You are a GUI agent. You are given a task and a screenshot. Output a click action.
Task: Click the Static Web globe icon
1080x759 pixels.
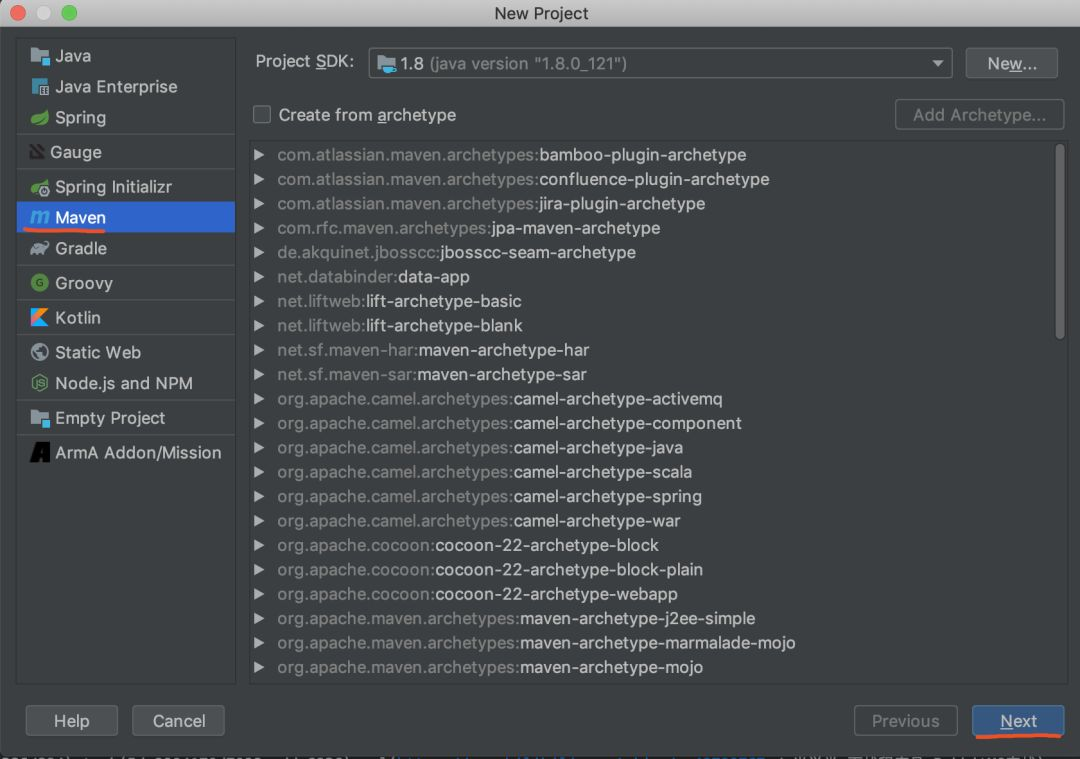point(40,352)
